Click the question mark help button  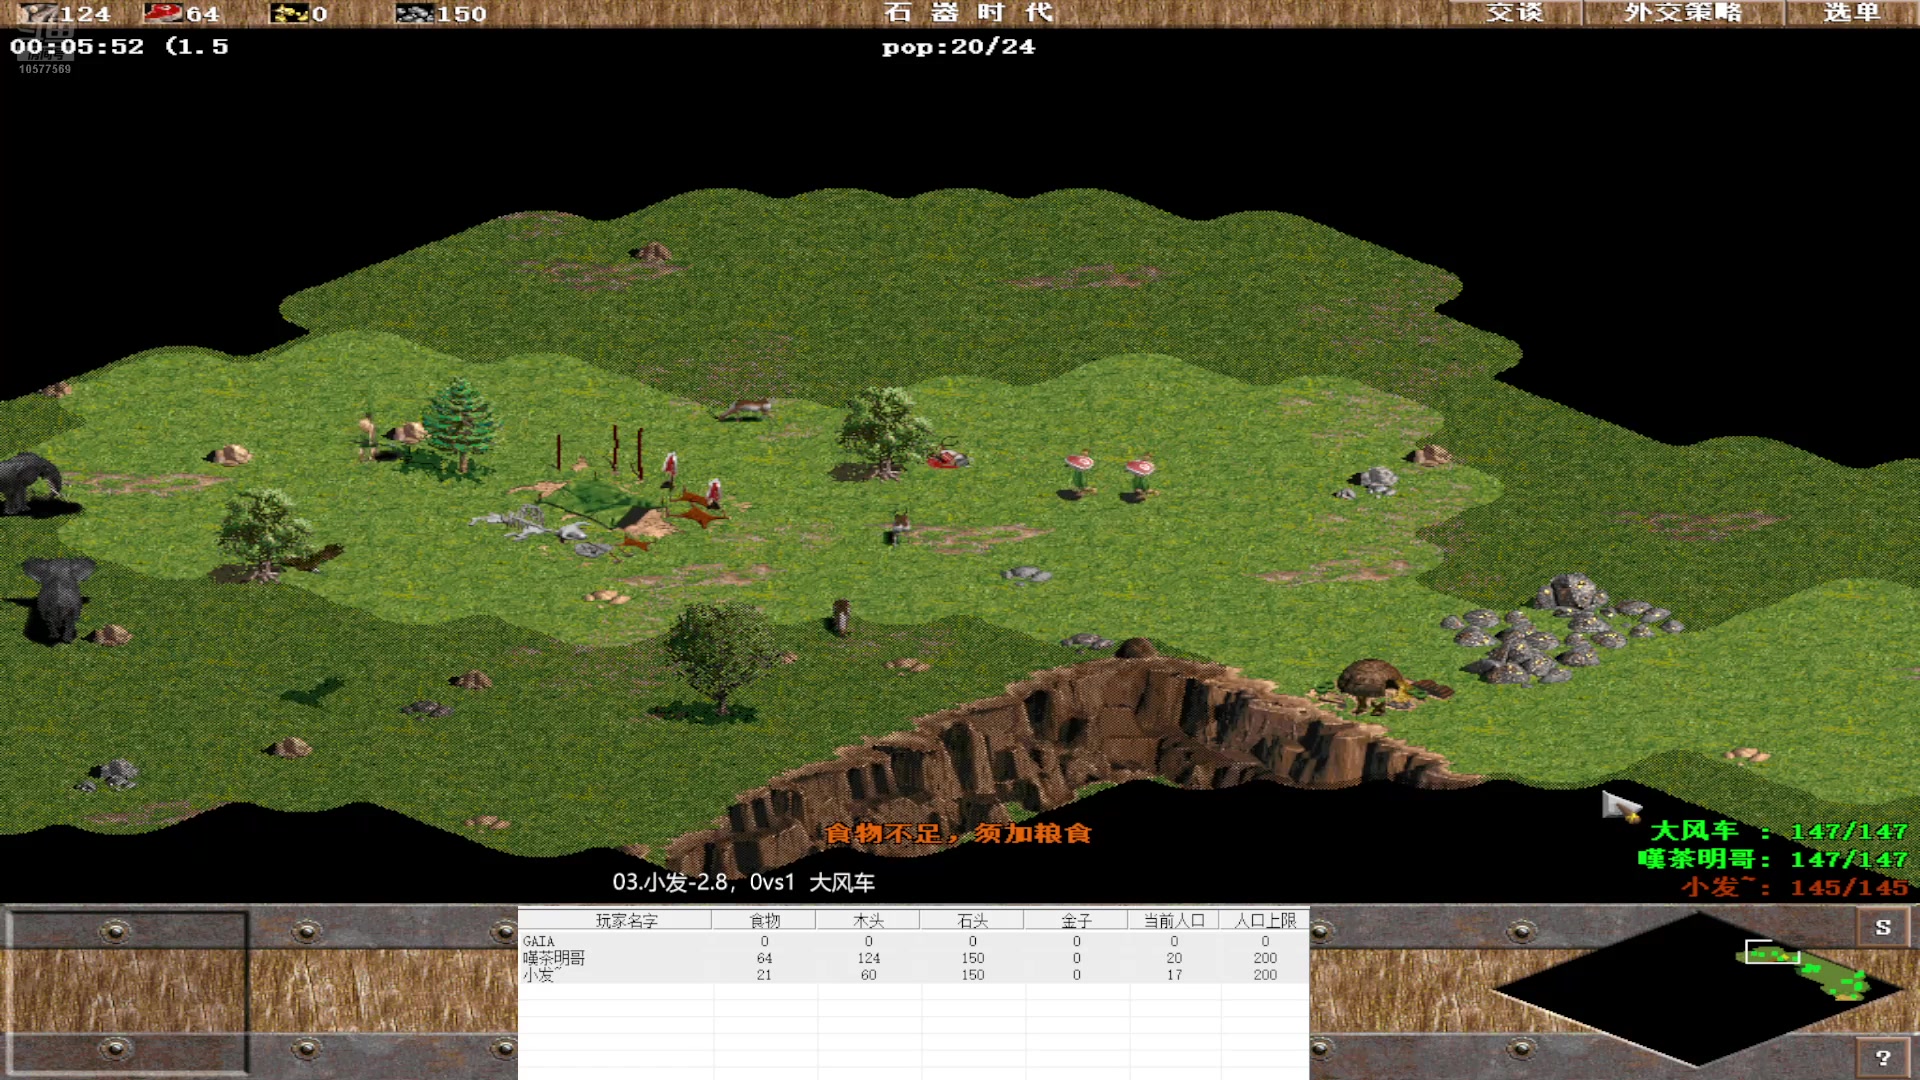point(1883,1057)
